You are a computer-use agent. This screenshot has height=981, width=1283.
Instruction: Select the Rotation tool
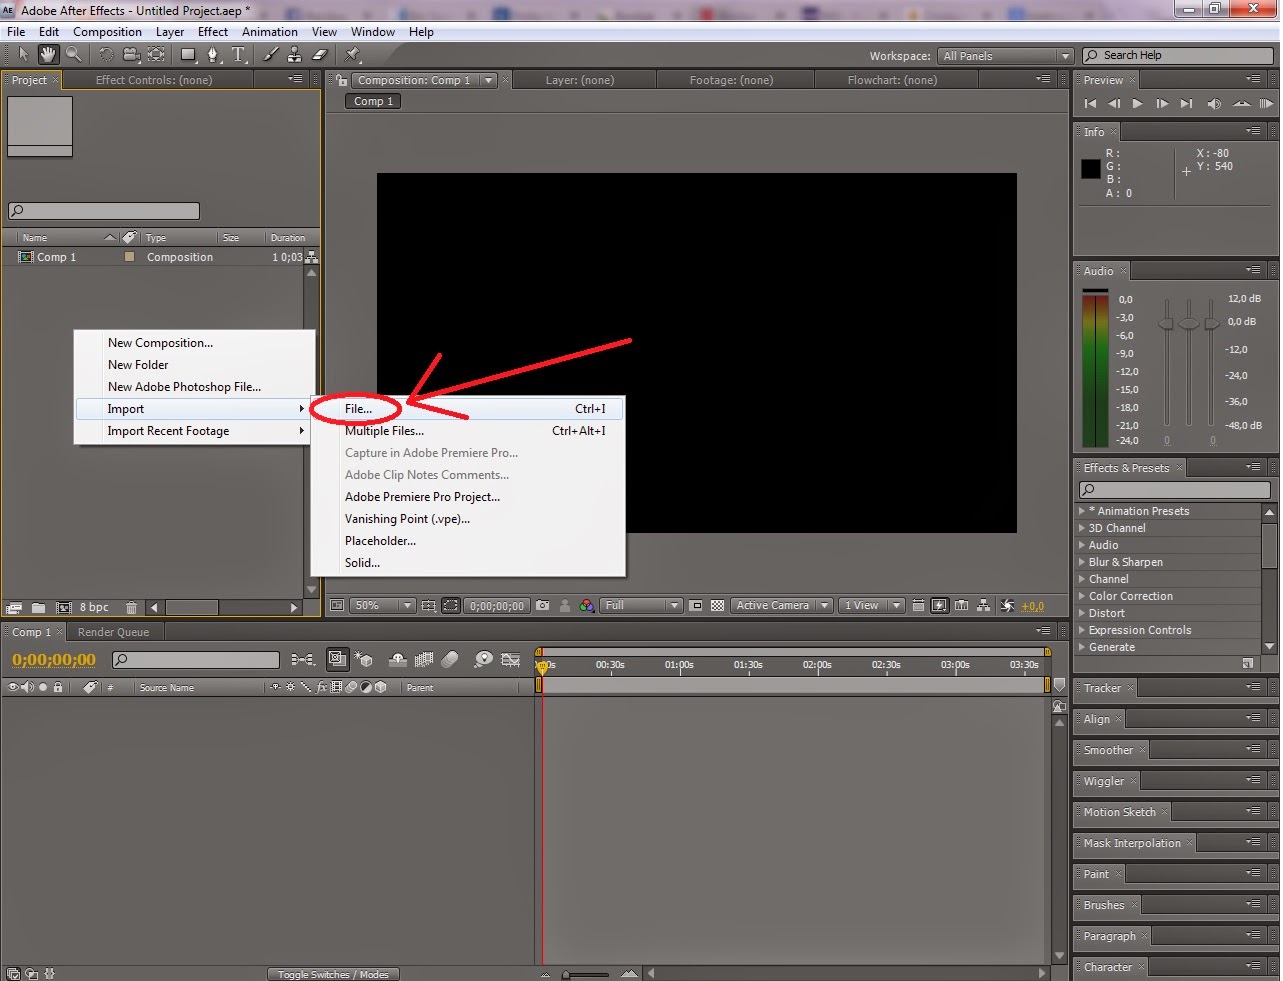[x=106, y=55]
